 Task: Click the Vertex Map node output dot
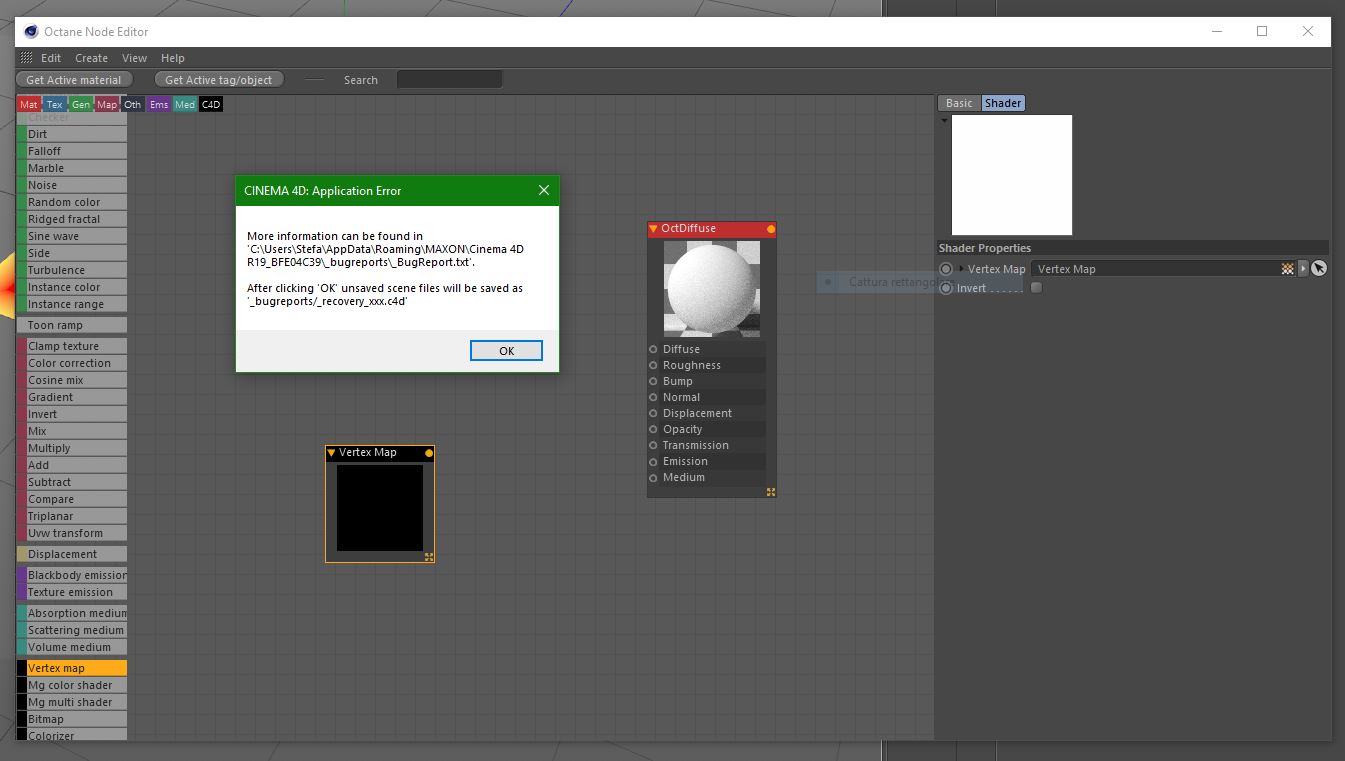pyautogui.click(x=429, y=453)
